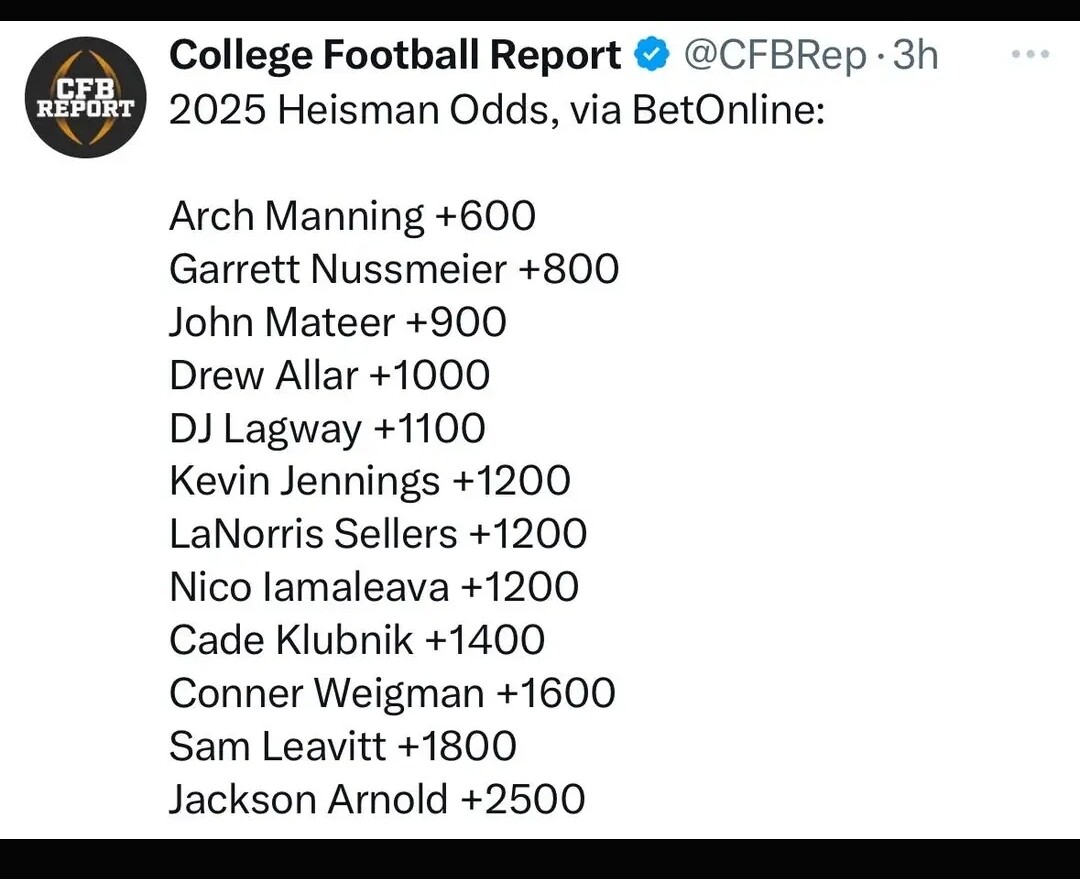Click the John Mateer +900 line
This screenshot has width=1080, height=879.
338,322
